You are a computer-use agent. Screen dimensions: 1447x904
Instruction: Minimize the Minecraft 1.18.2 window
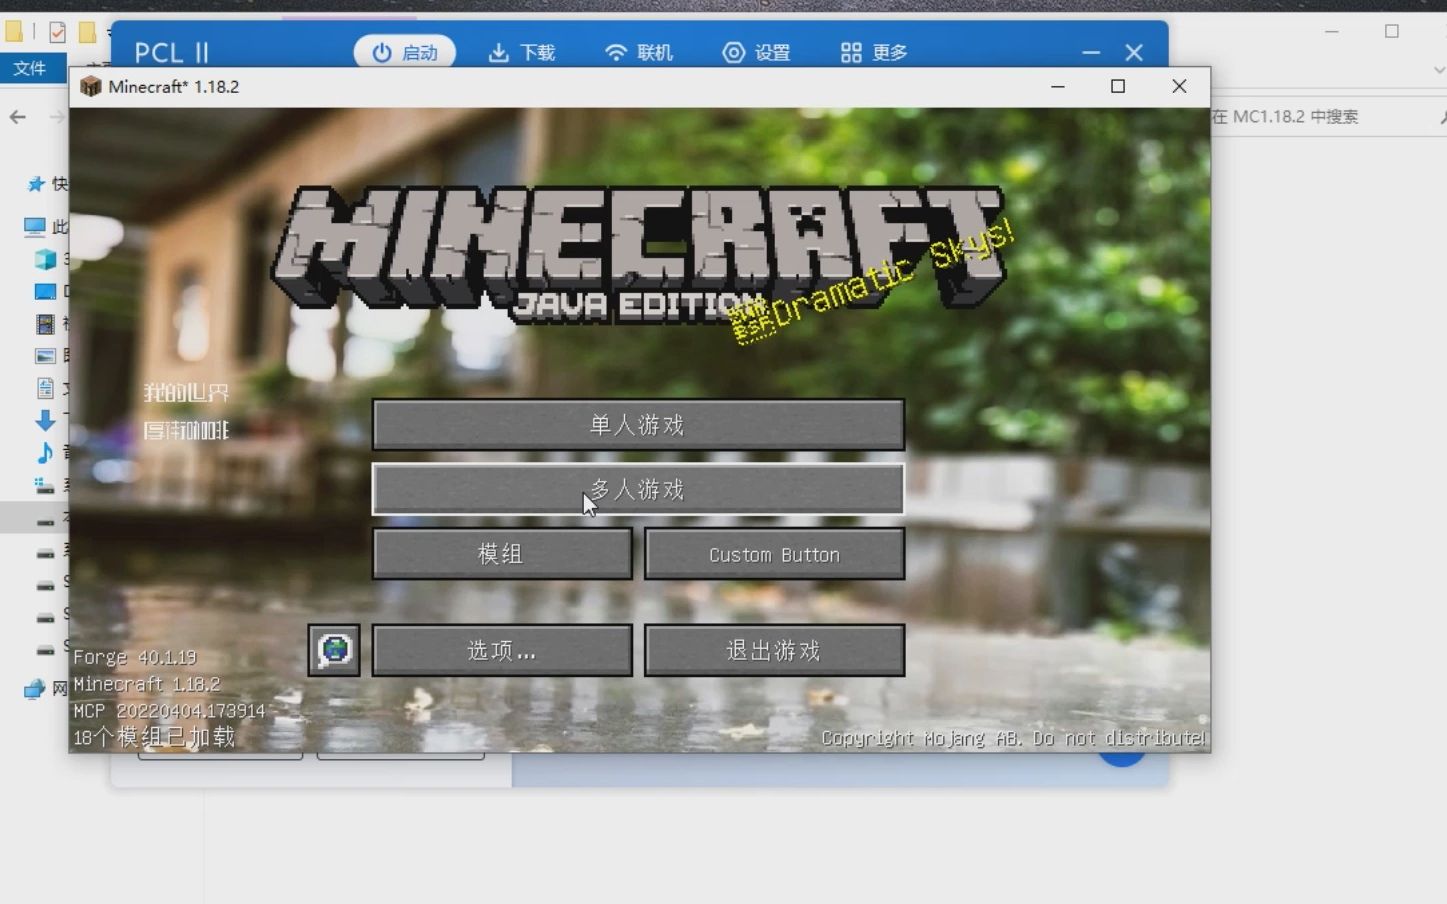(x=1057, y=87)
